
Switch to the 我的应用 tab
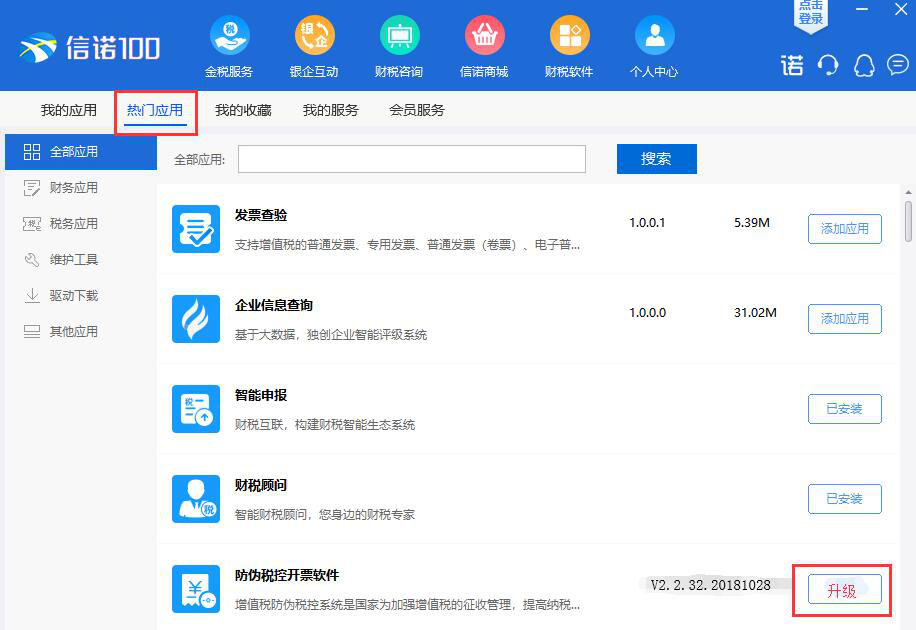pyautogui.click(x=69, y=110)
